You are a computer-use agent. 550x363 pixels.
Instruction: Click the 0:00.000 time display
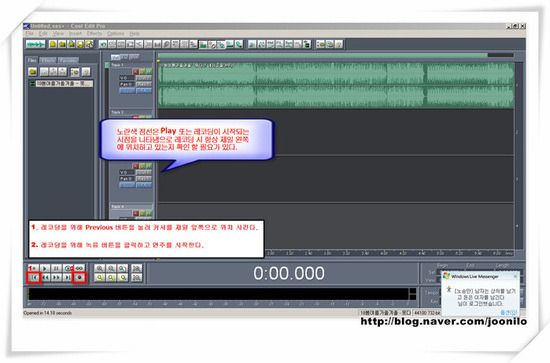coord(289,273)
